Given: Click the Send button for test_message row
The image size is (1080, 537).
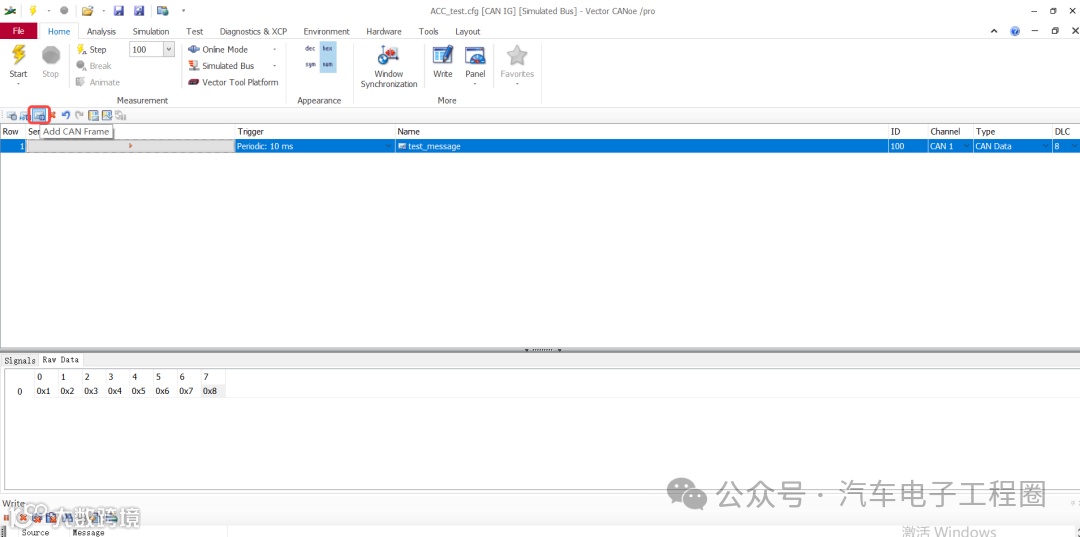Looking at the screenshot, I should (x=130, y=146).
